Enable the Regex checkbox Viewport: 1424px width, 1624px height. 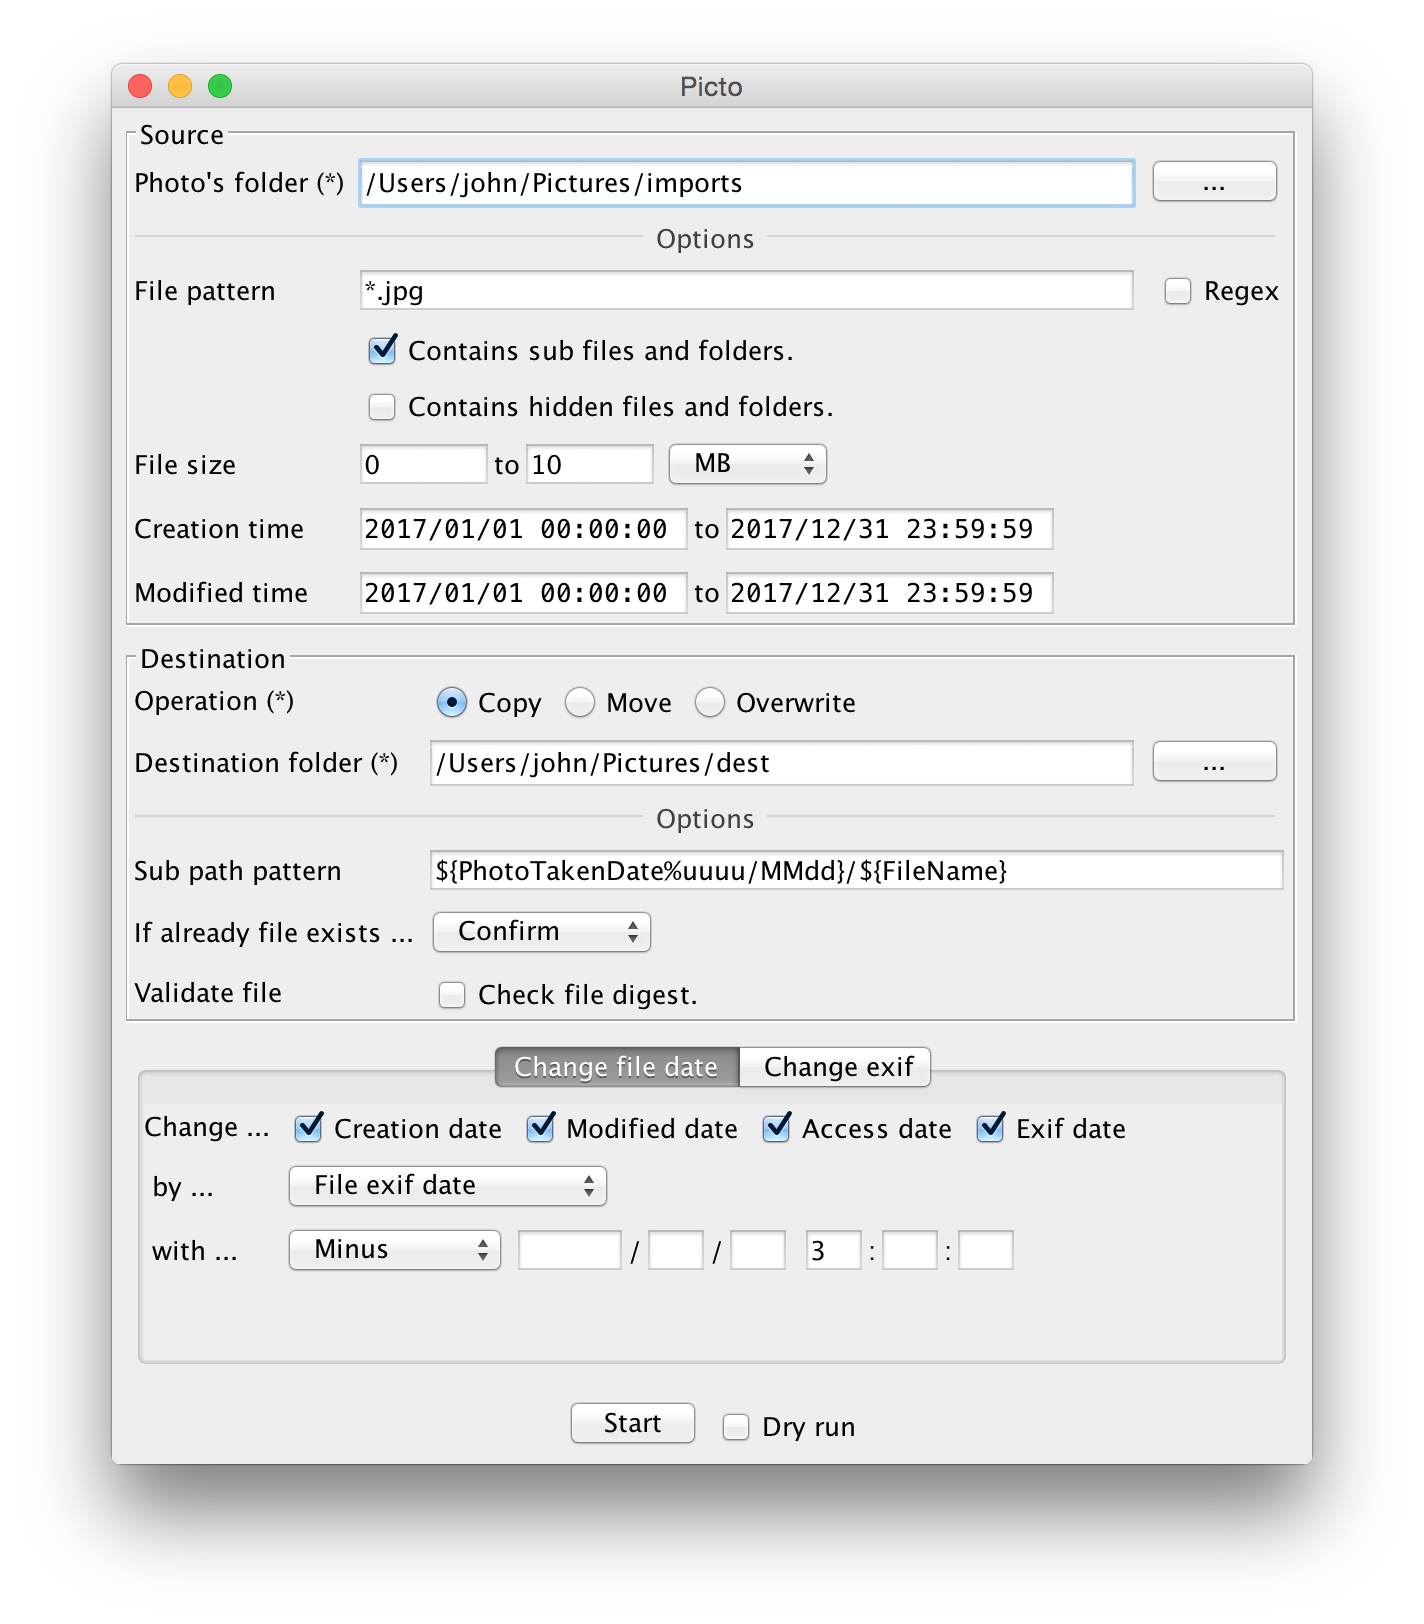pos(1178,291)
